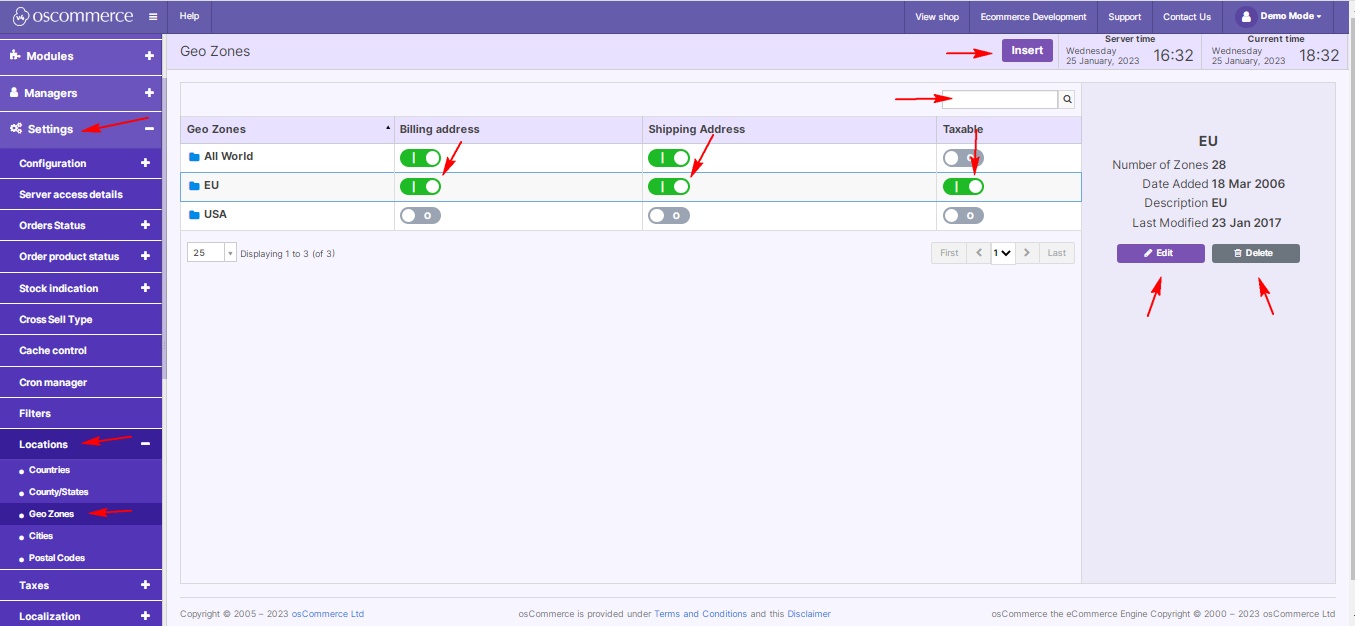Click the Demo Mode user avatar icon

coord(1245,17)
